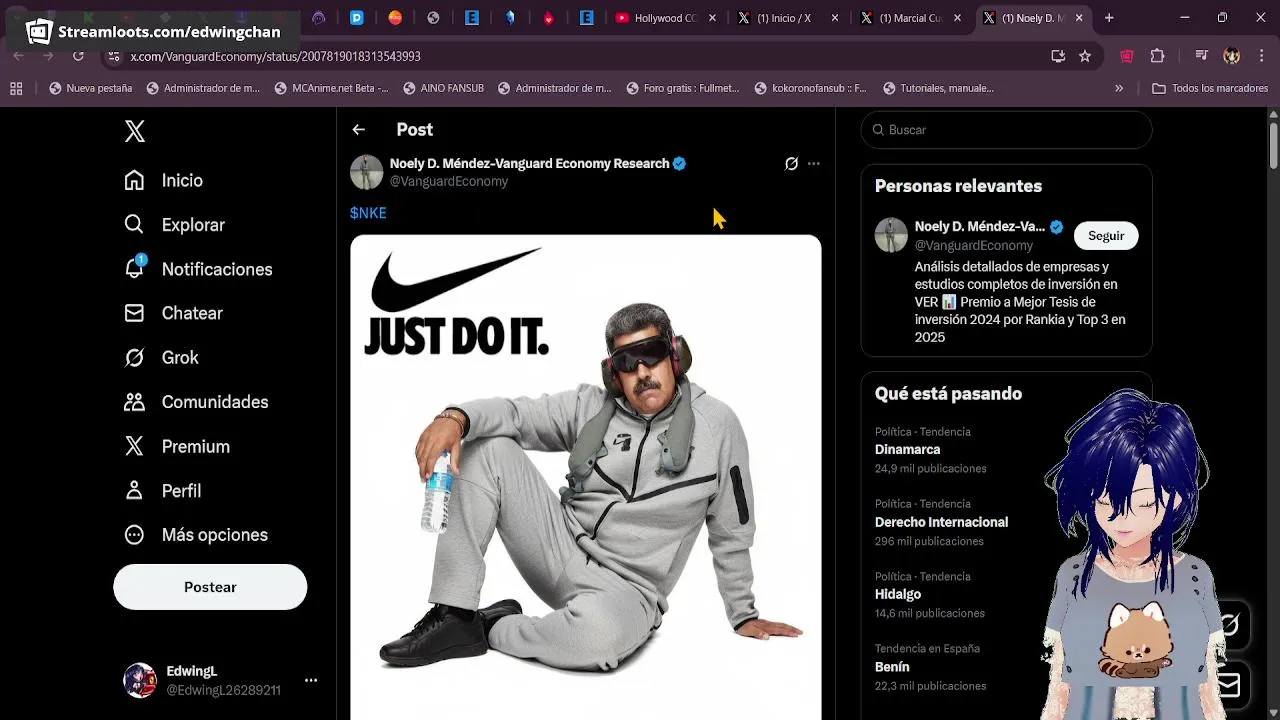Open the @VanguardEconomy handle in post
The width and height of the screenshot is (1280, 720).
pos(449,181)
